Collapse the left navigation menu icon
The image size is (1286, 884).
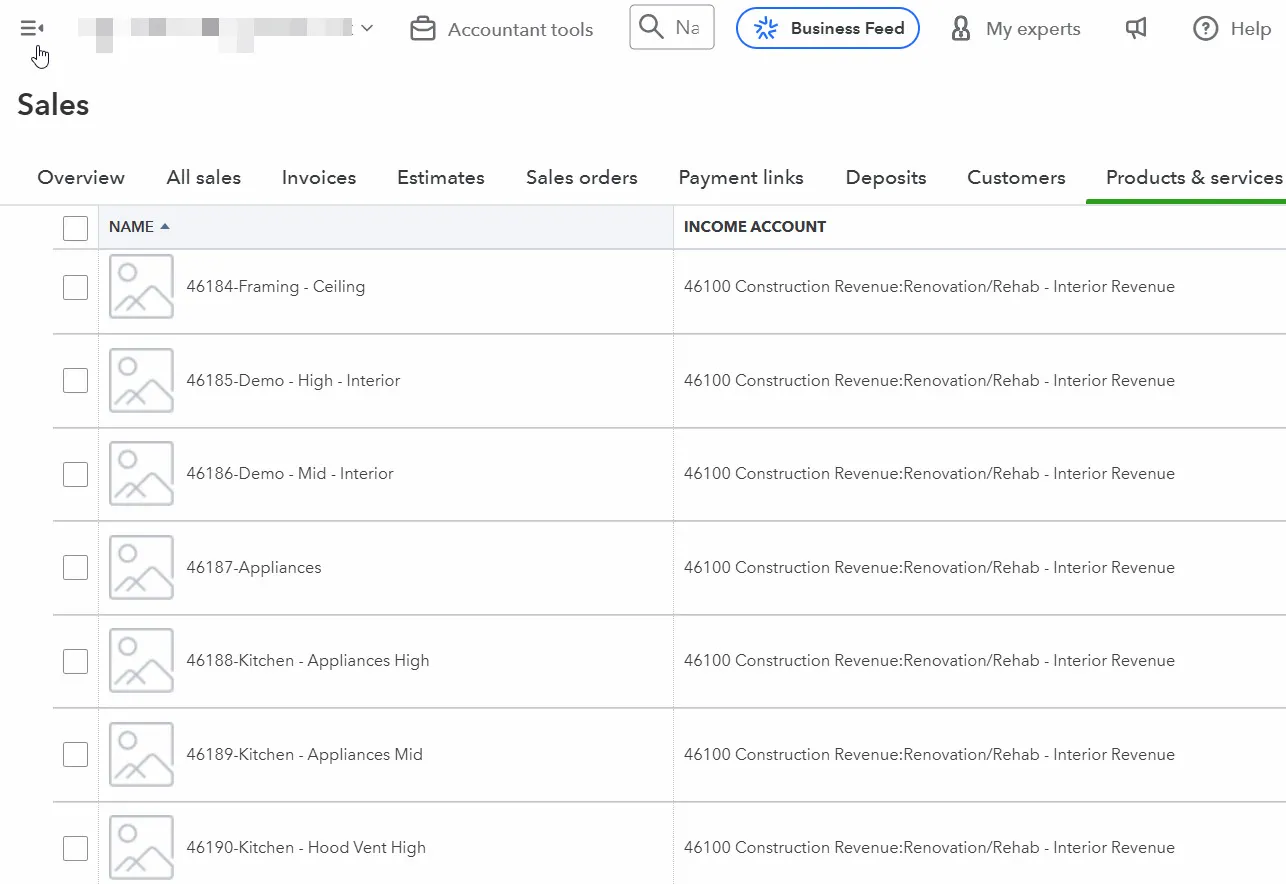[x=32, y=28]
